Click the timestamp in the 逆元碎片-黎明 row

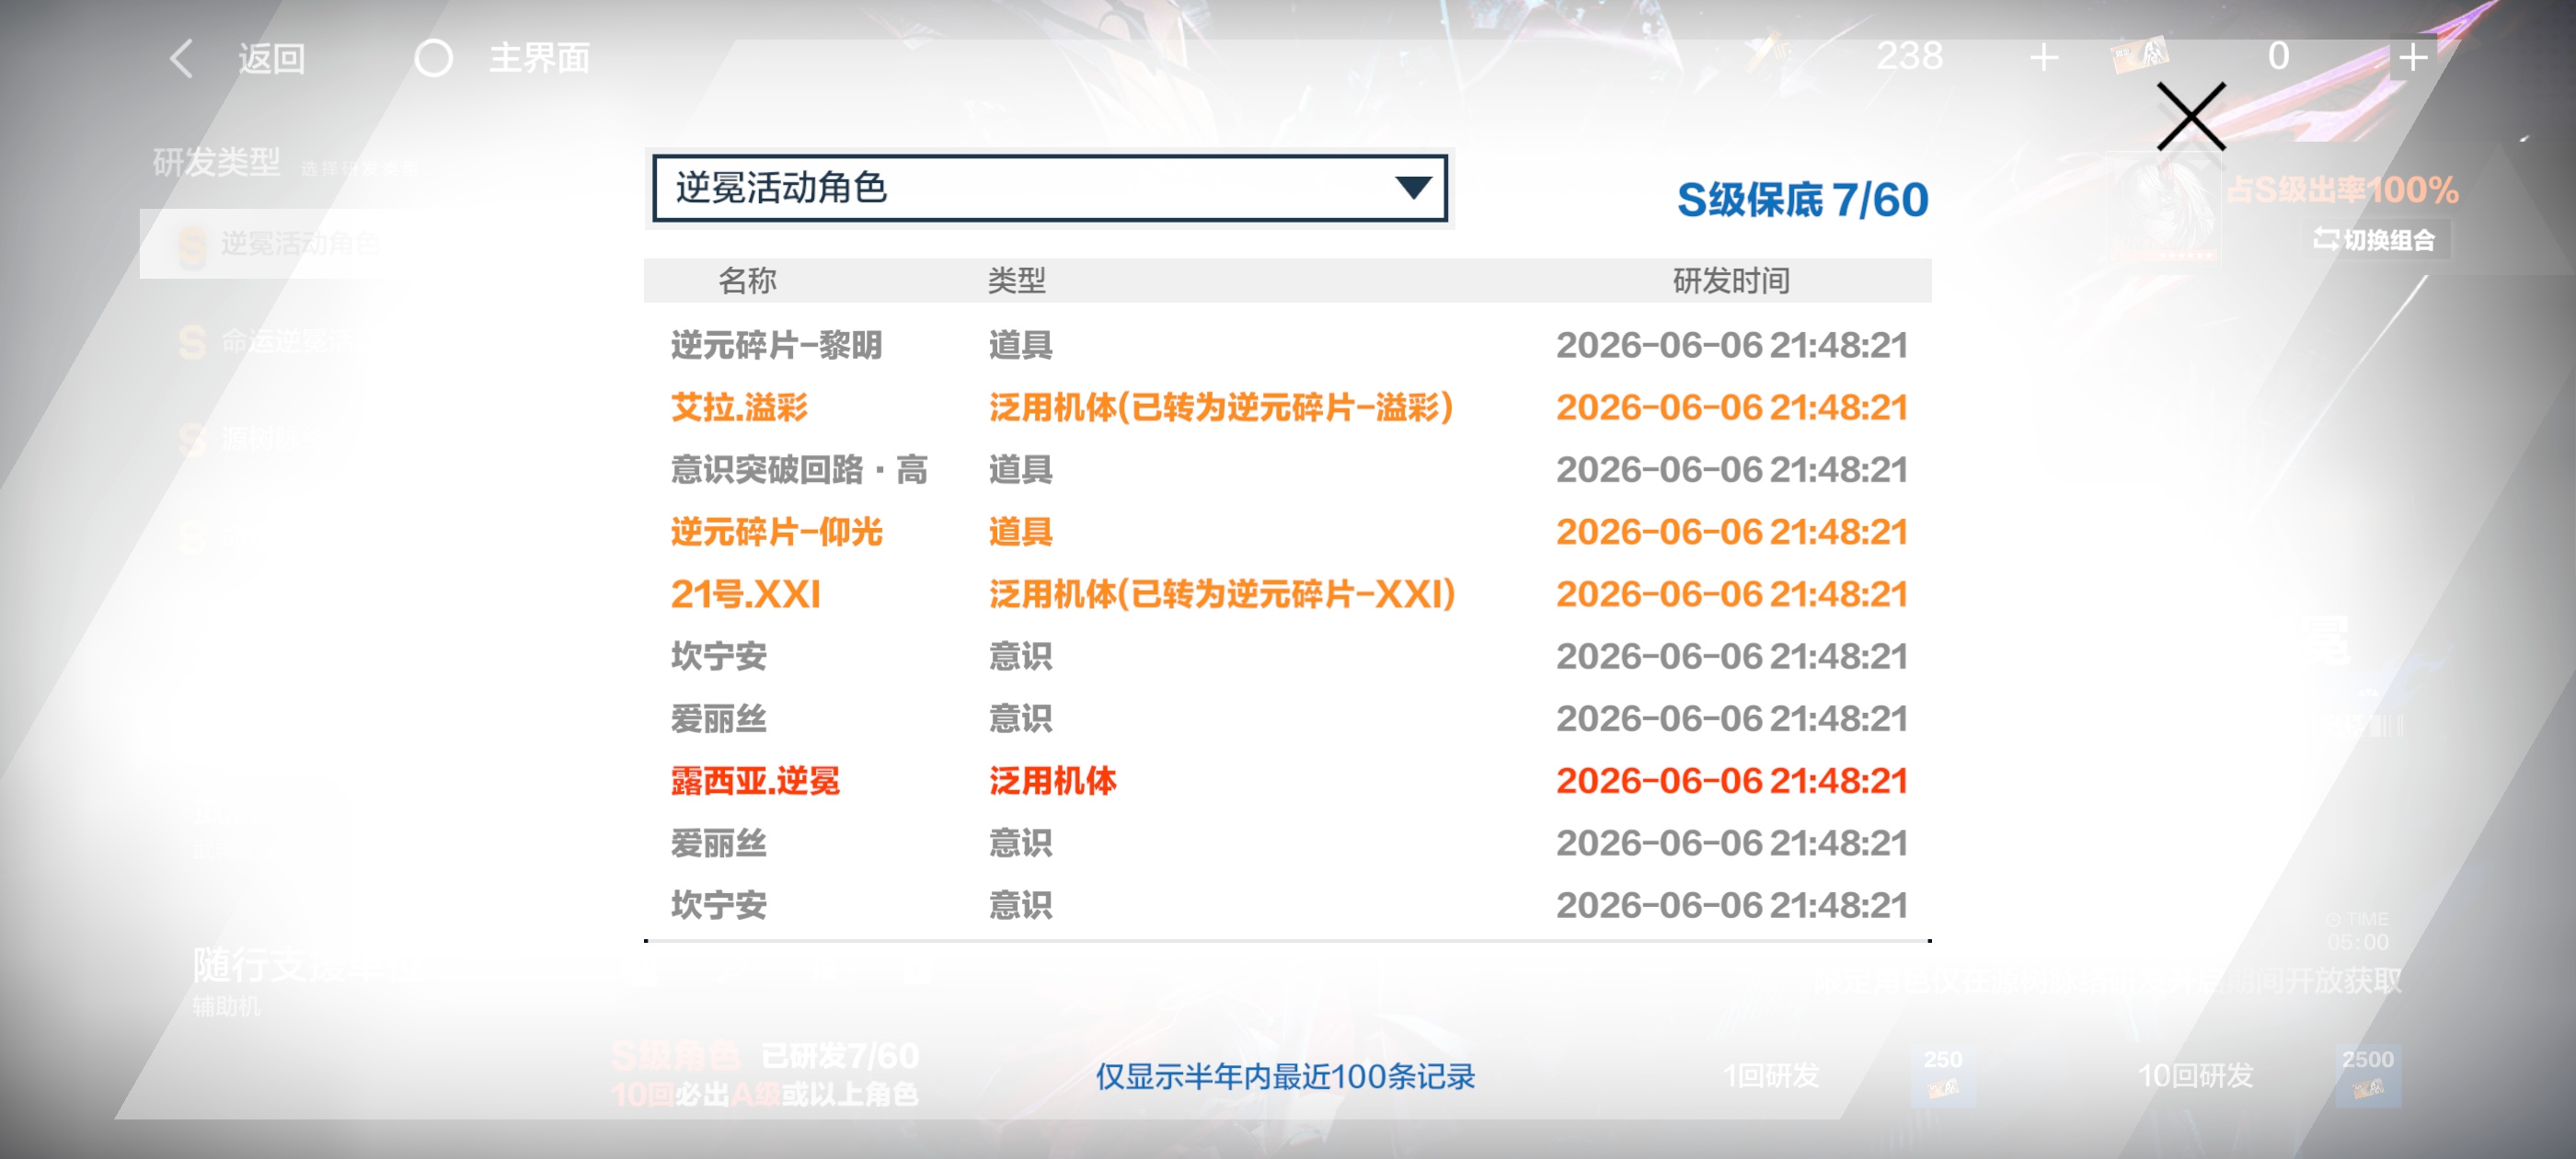coord(1732,346)
